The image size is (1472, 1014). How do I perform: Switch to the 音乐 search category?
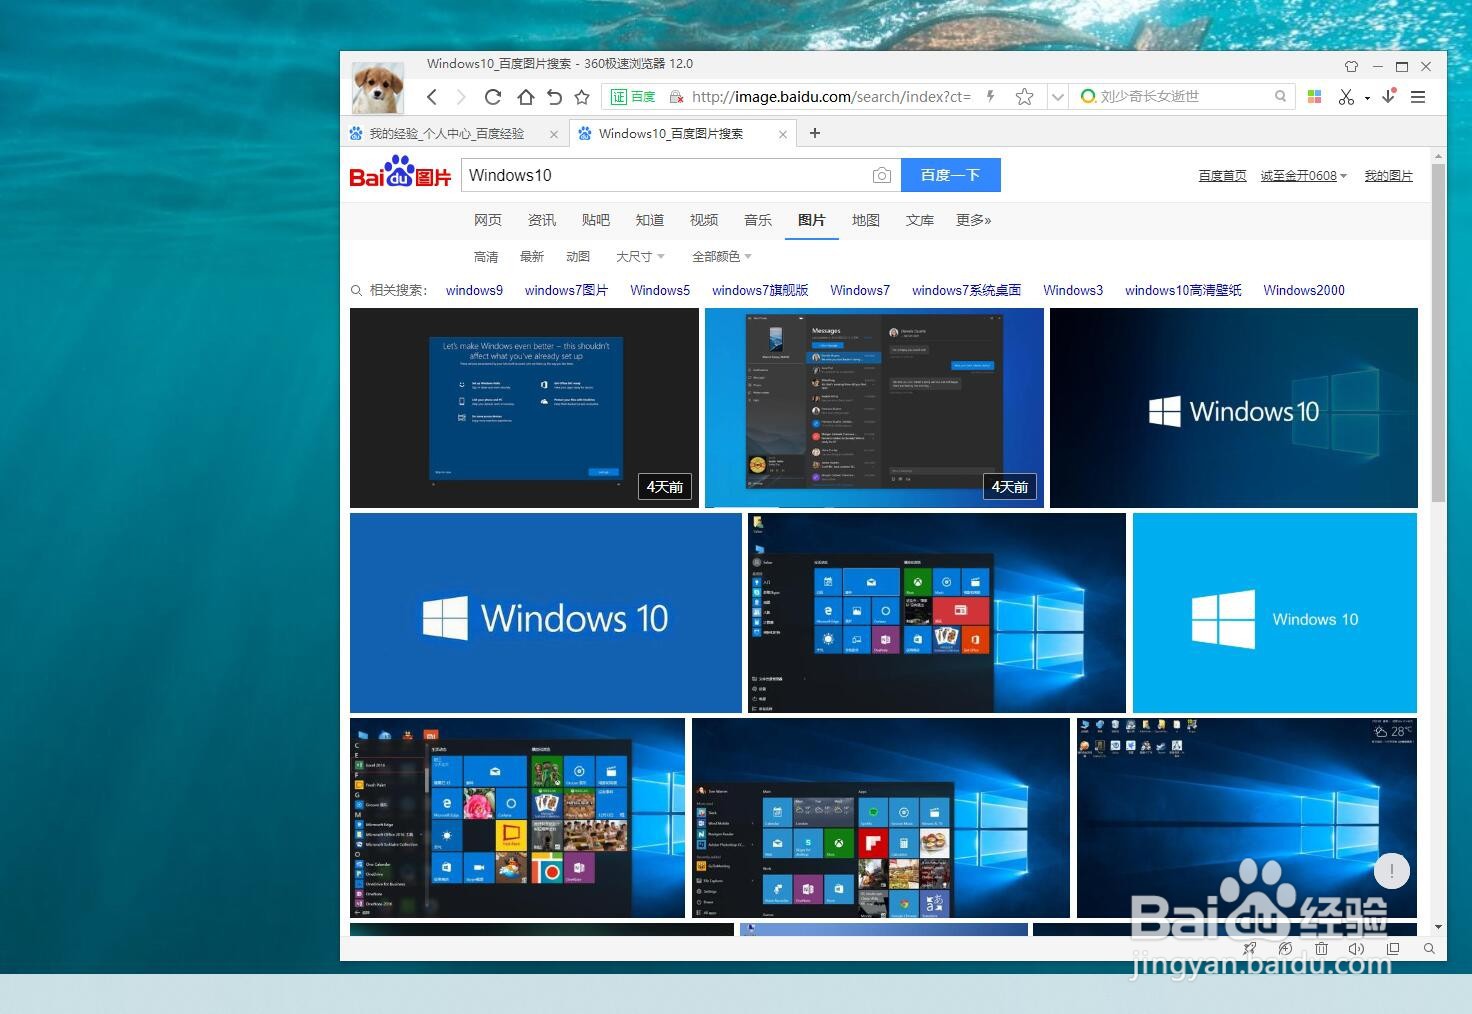(758, 220)
